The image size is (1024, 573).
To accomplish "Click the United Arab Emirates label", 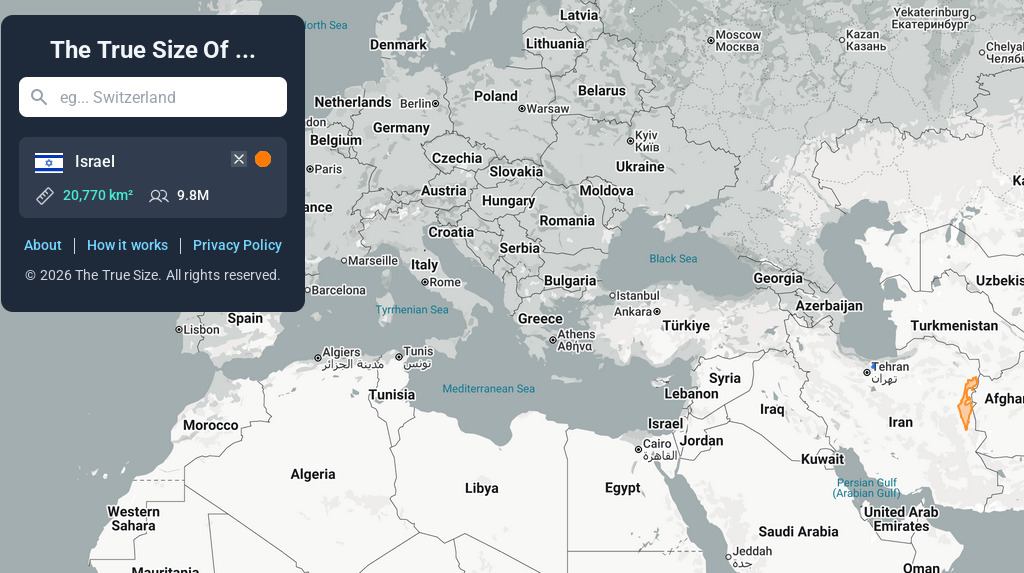I will pos(901,519).
